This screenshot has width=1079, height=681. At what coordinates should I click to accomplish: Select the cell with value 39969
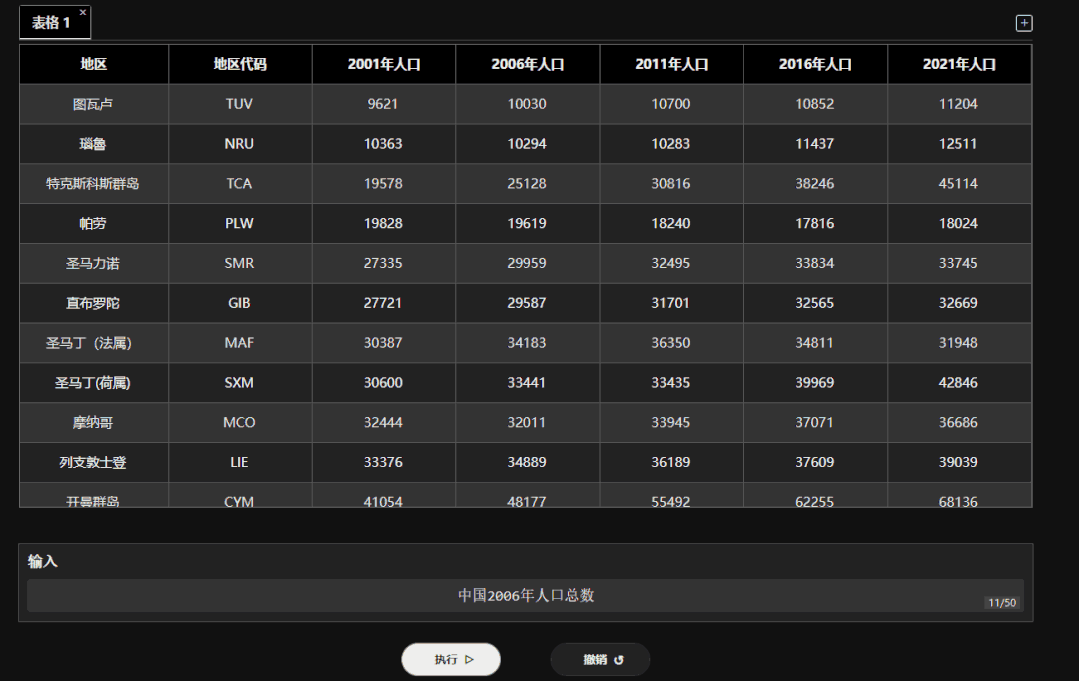click(x=815, y=383)
